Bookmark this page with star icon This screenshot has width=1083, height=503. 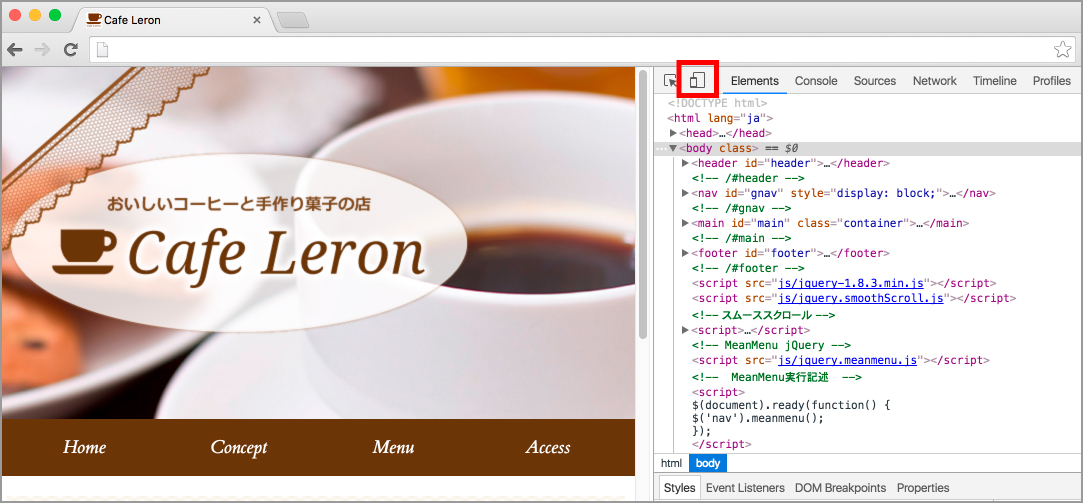click(x=1062, y=49)
